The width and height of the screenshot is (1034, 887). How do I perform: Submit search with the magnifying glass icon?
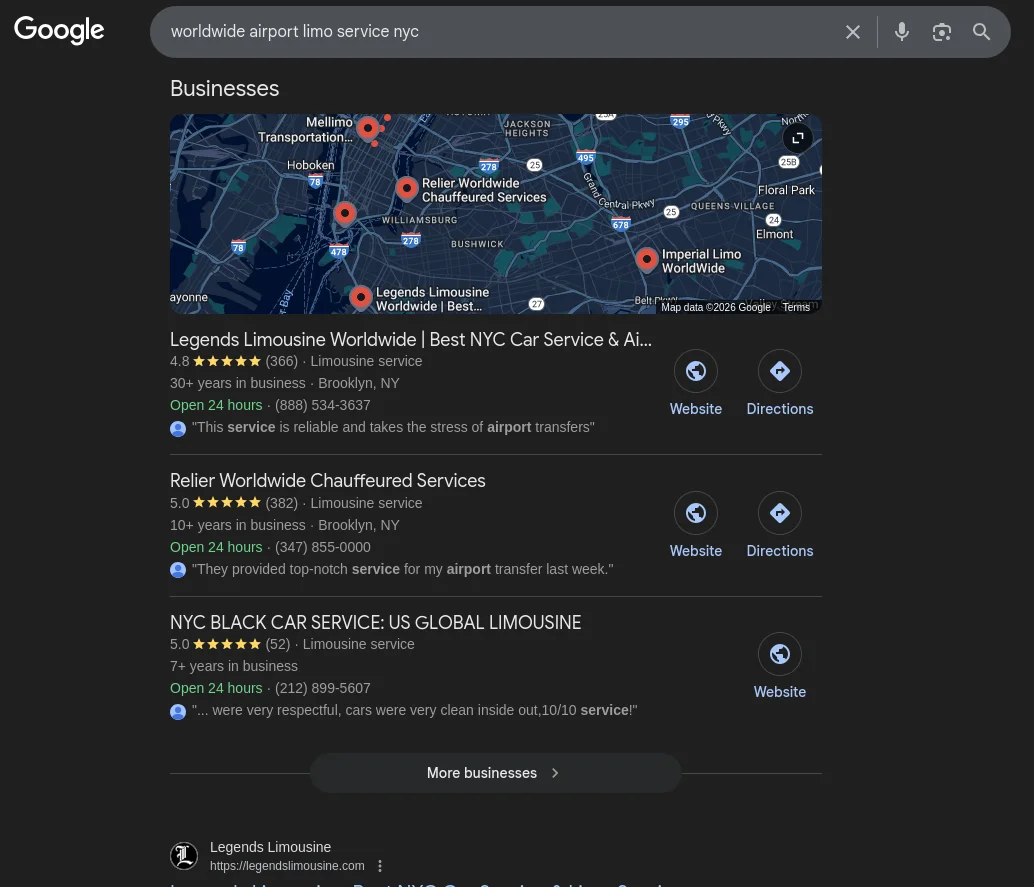981,32
